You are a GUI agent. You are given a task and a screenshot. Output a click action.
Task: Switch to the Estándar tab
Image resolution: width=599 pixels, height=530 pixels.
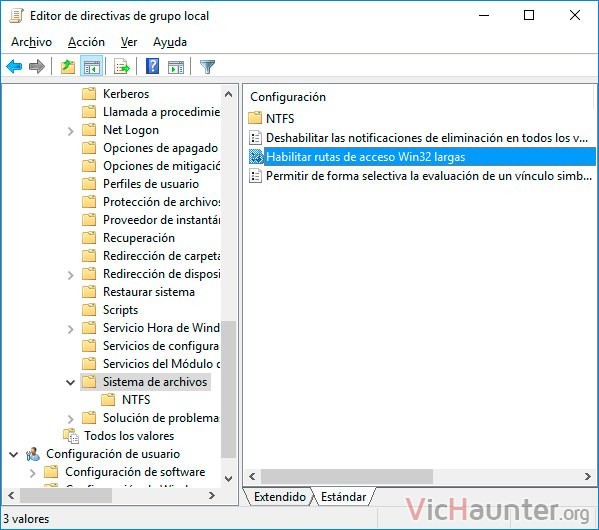coord(343,497)
